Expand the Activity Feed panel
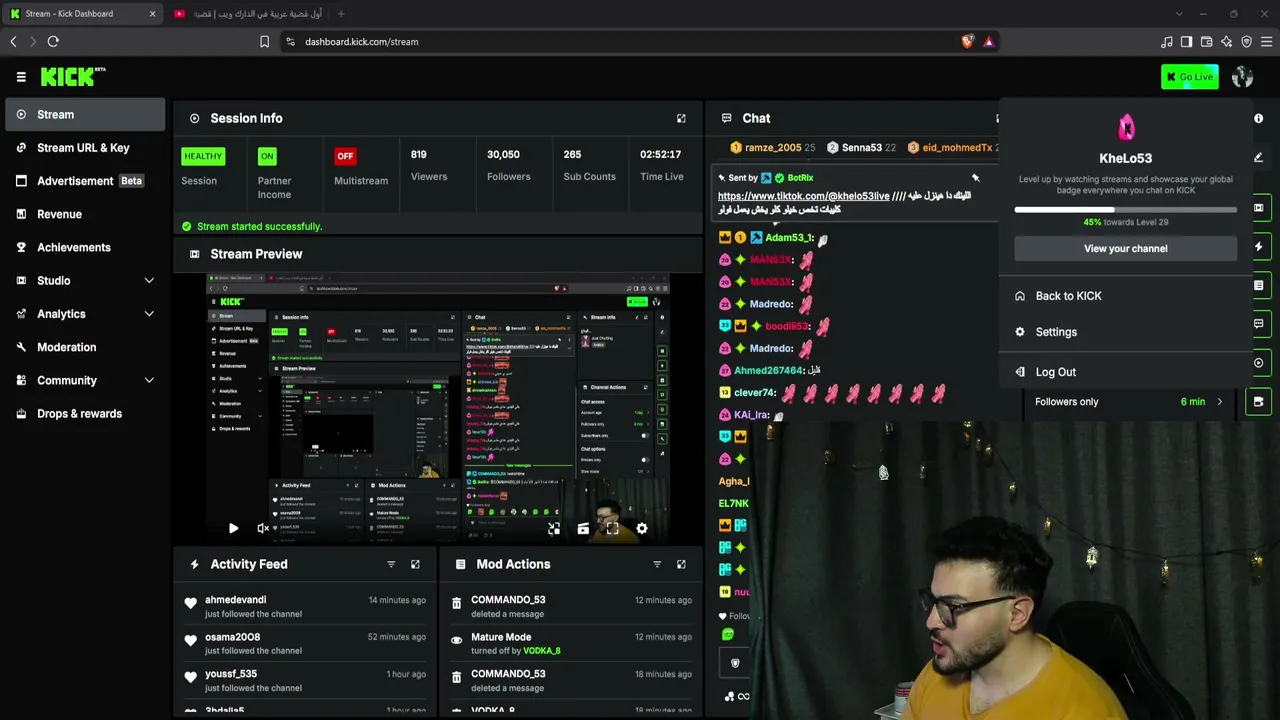The height and width of the screenshot is (720, 1280). (x=415, y=565)
